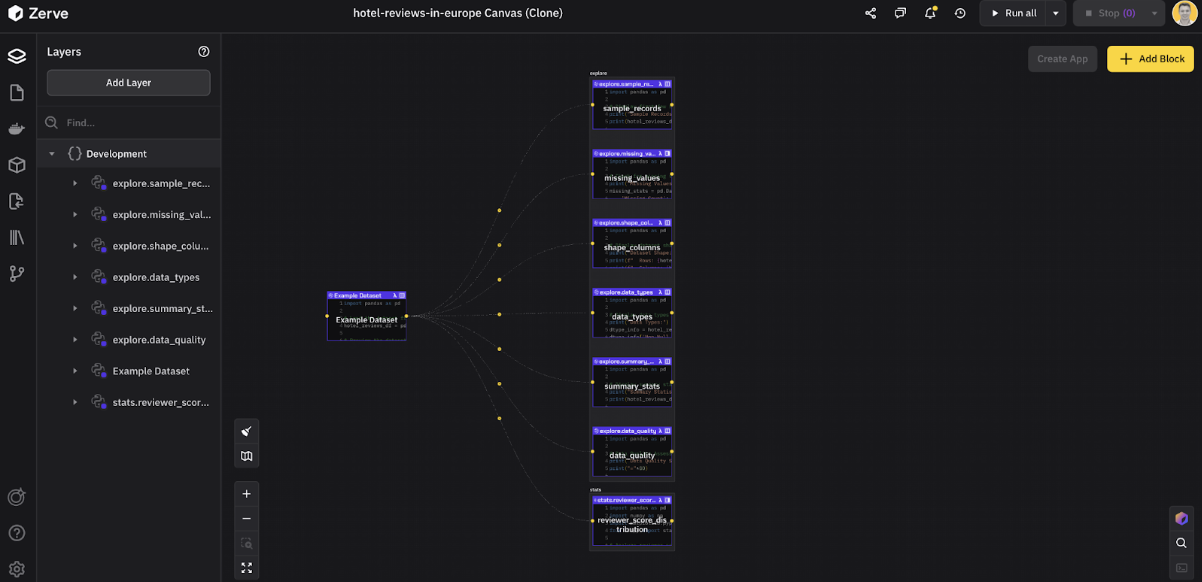Open the Layers panel icon in sidebar
This screenshot has height=582, width=1202.
pyautogui.click(x=16, y=56)
